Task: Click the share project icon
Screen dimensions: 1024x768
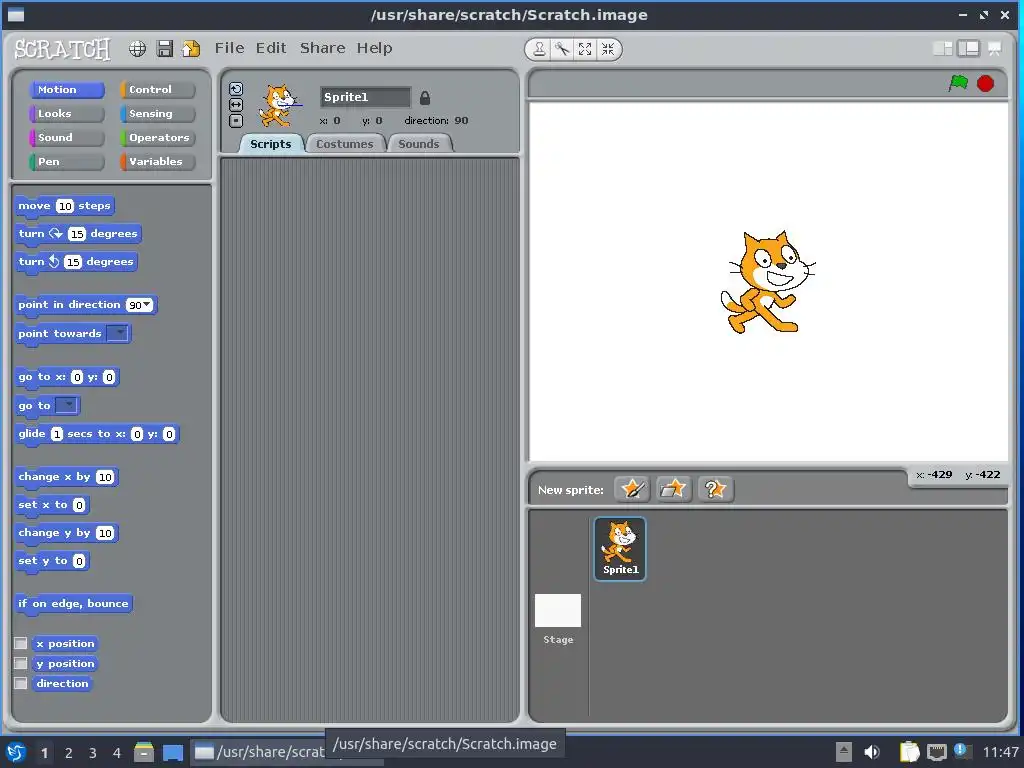Action: [x=191, y=49]
